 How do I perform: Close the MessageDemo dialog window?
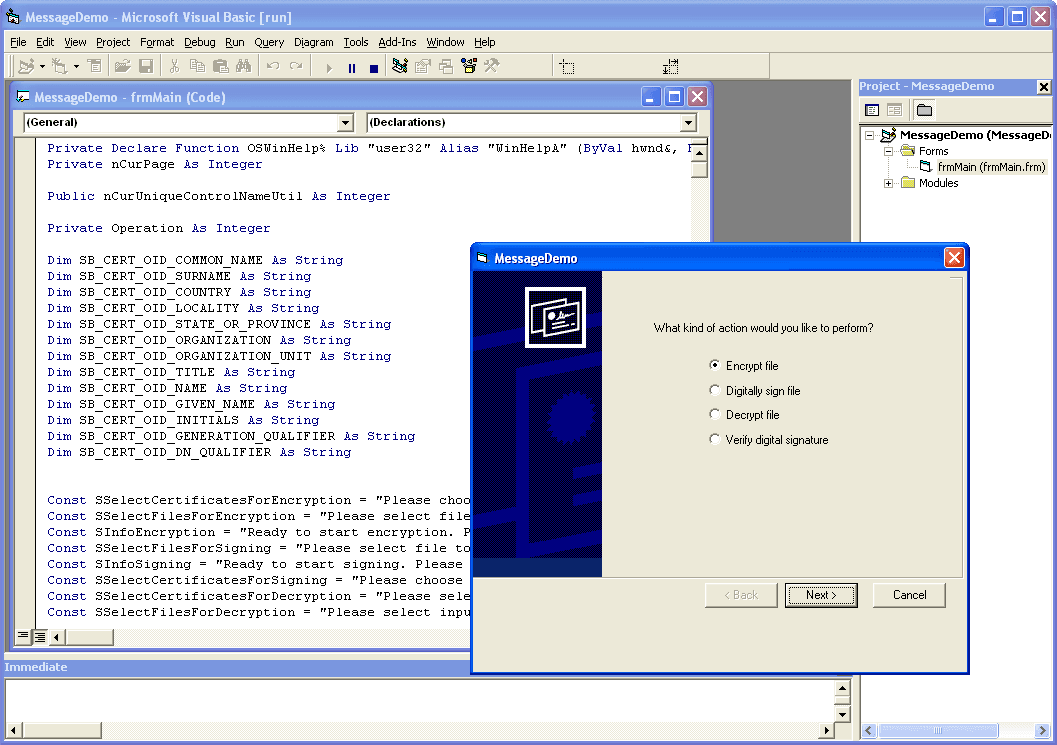click(x=954, y=258)
